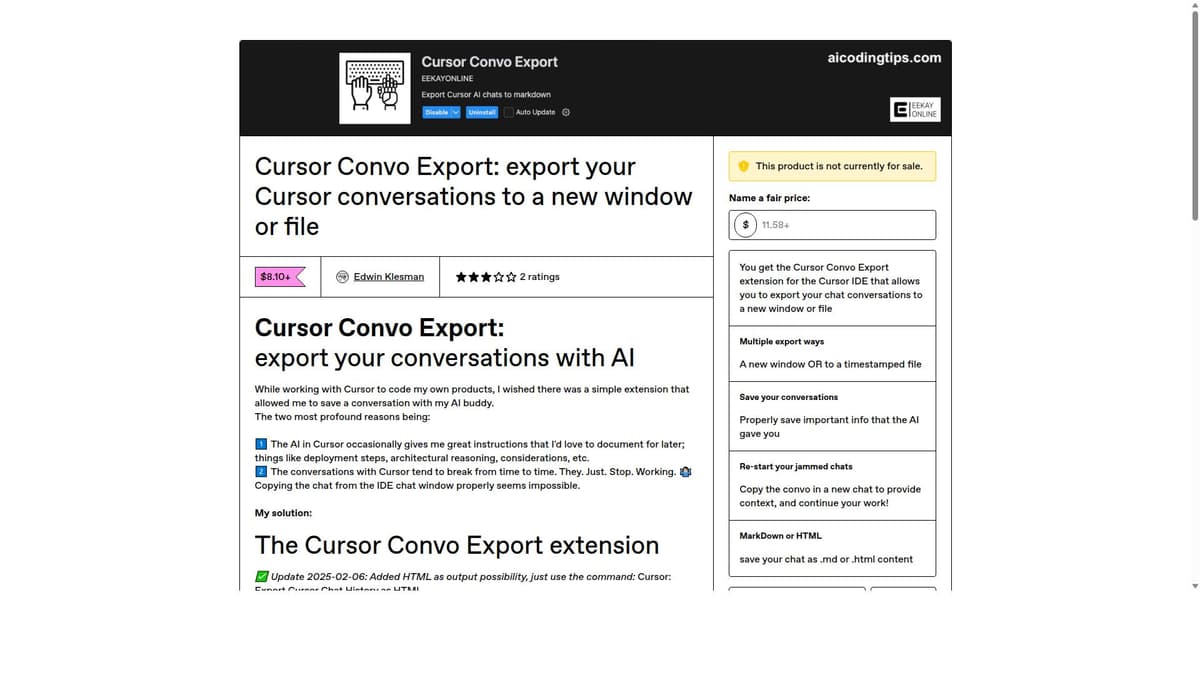
Task: Click 'Export Cursor AI chats to markdown' tagline
Action: tap(486, 95)
